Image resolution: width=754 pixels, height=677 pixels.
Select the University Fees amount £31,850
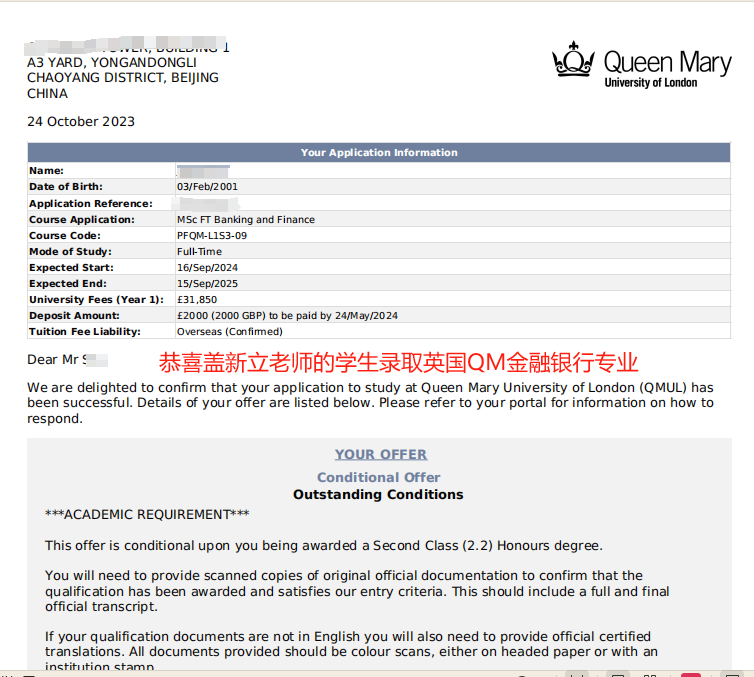click(197, 299)
